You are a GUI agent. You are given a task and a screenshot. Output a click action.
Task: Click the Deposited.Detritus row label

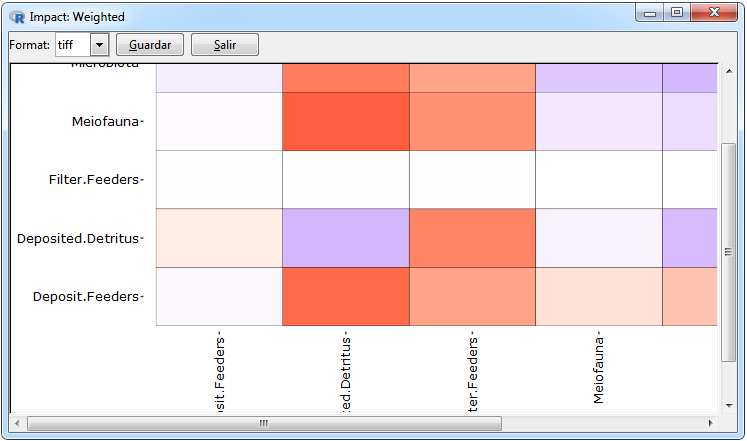click(x=80, y=238)
